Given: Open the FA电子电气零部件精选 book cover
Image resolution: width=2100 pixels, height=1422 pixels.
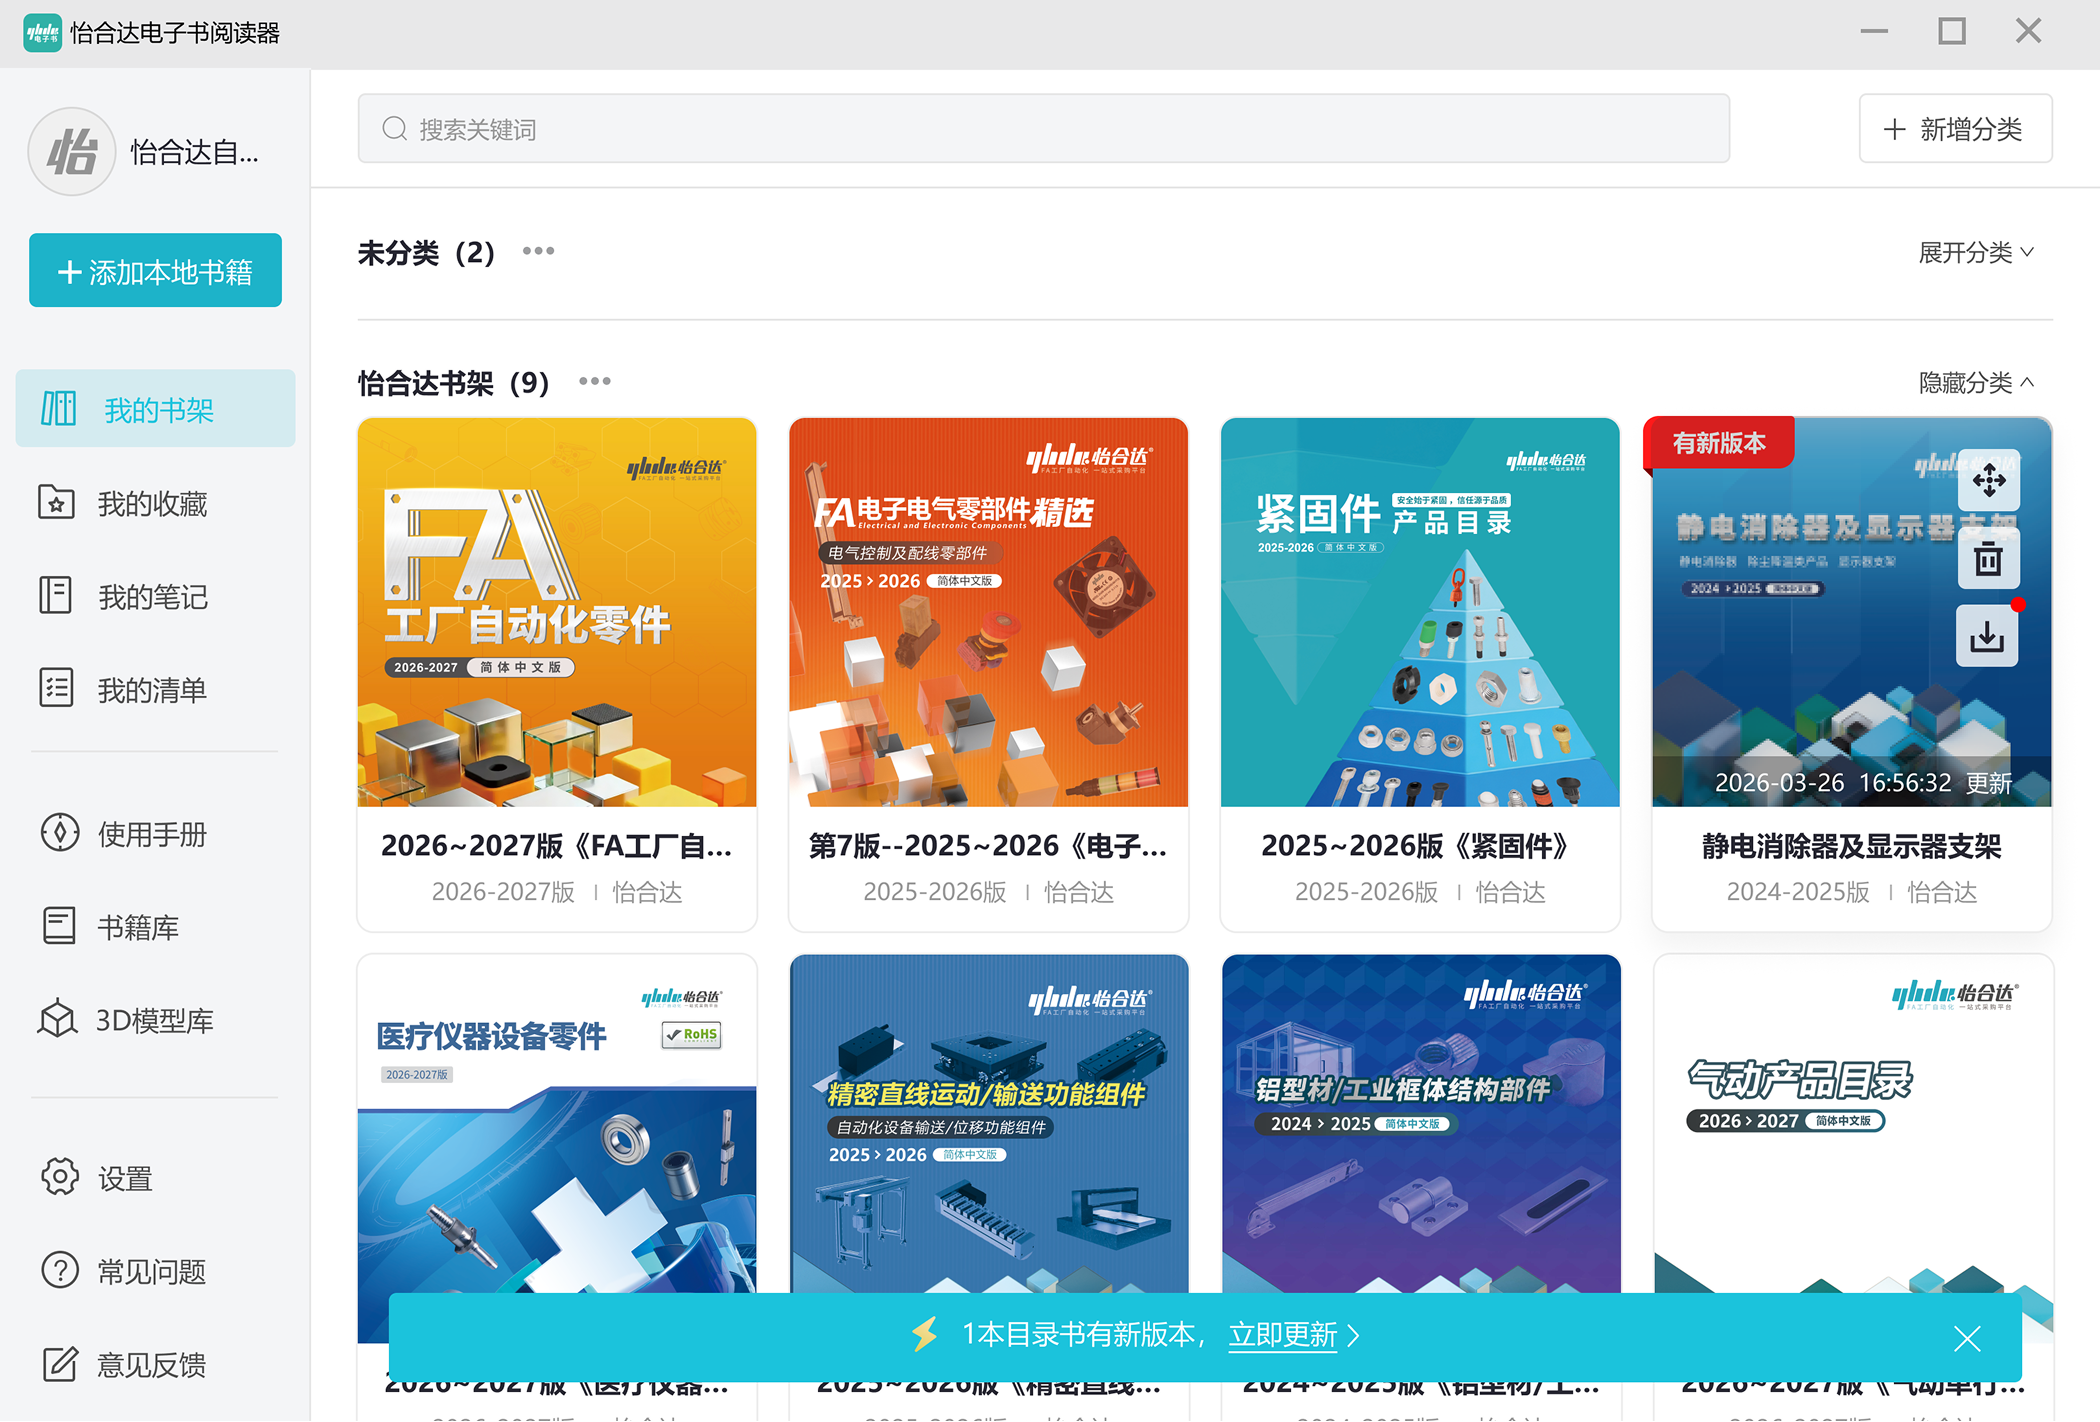Looking at the screenshot, I should point(989,612).
